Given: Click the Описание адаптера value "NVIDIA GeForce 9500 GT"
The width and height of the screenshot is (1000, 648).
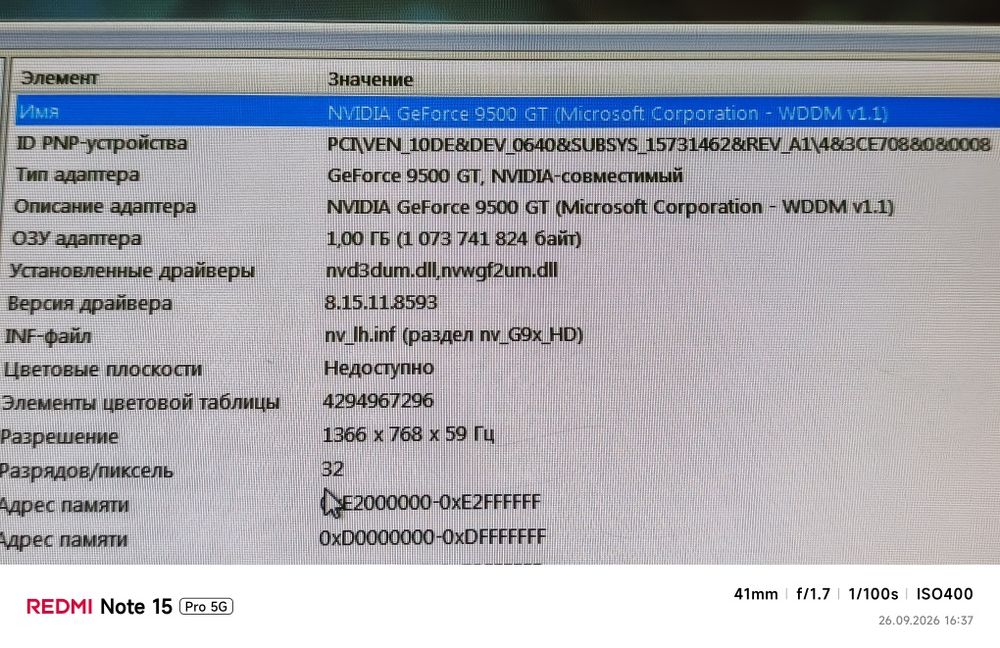Looking at the screenshot, I should [x=610, y=207].
